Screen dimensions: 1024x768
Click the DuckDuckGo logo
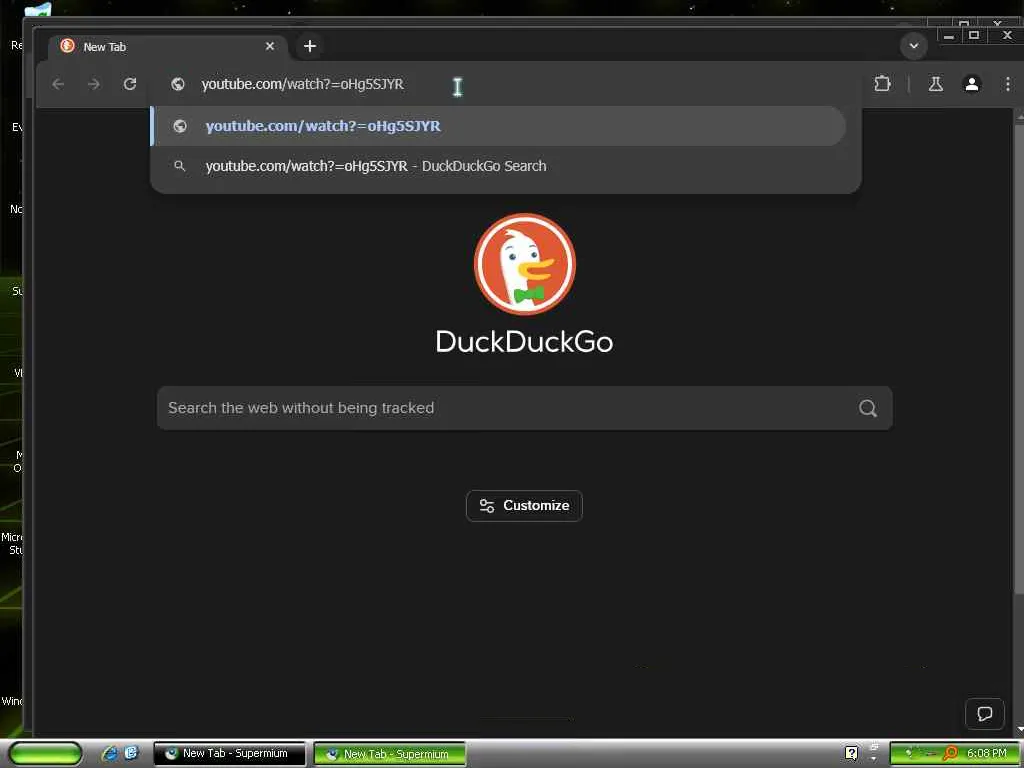click(524, 264)
